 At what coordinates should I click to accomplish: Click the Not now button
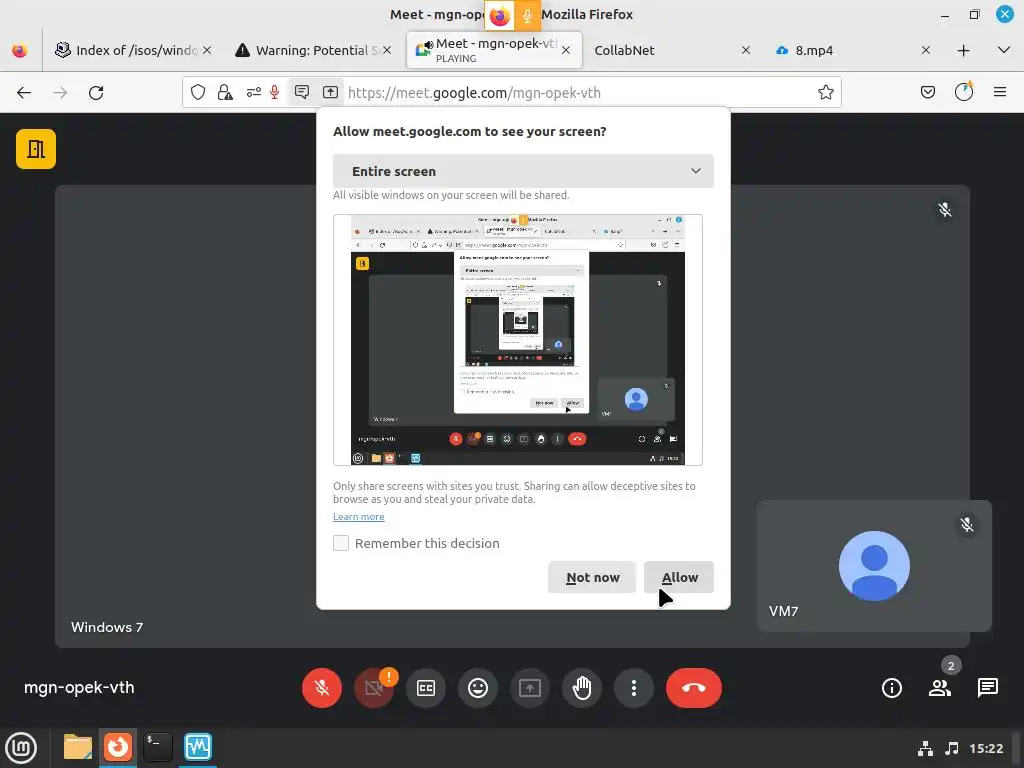[592, 577]
